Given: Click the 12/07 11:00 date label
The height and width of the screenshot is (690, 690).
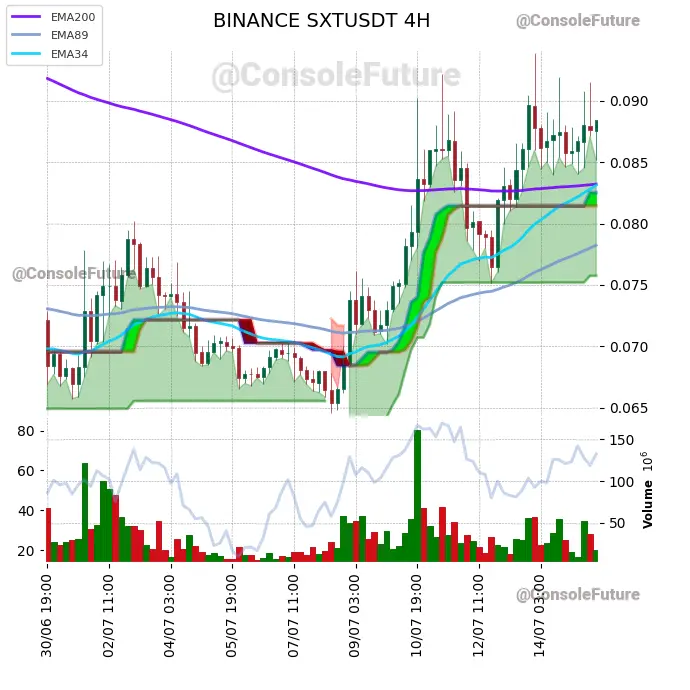Looking at the screenshot, I should point(479,616).
